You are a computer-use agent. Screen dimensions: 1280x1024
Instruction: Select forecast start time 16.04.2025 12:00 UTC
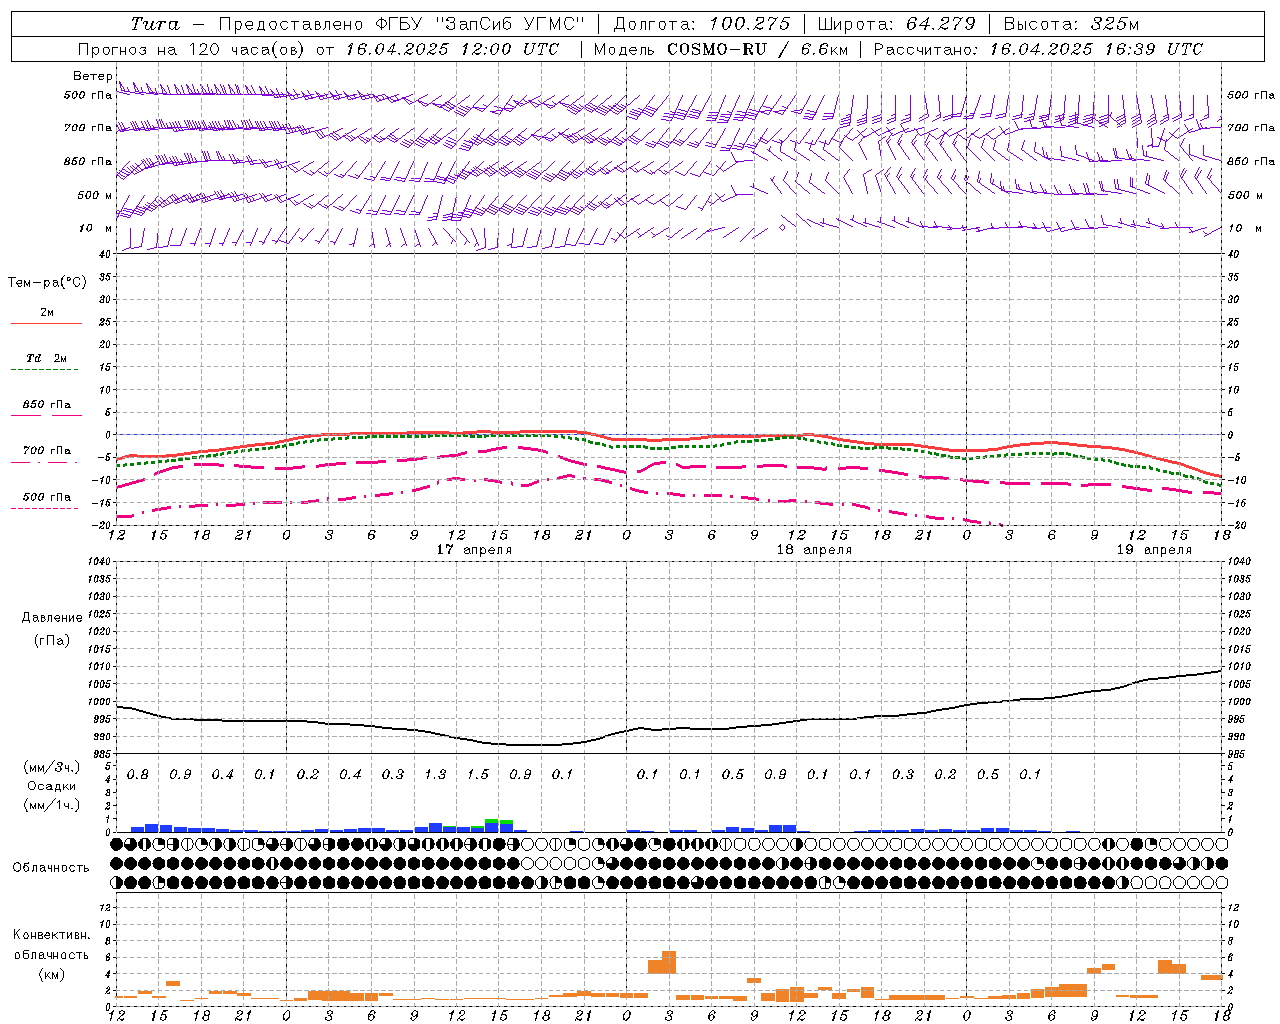[453, 49]
